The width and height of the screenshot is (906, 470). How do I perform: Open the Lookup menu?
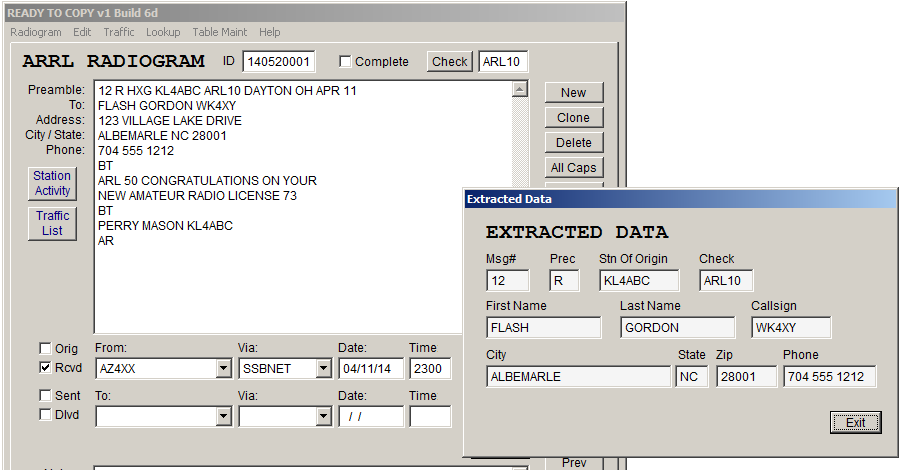pos(163,32)
